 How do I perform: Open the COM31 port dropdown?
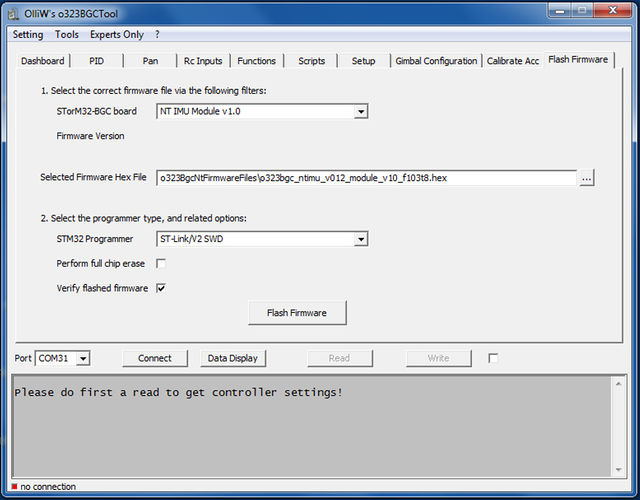83,358
